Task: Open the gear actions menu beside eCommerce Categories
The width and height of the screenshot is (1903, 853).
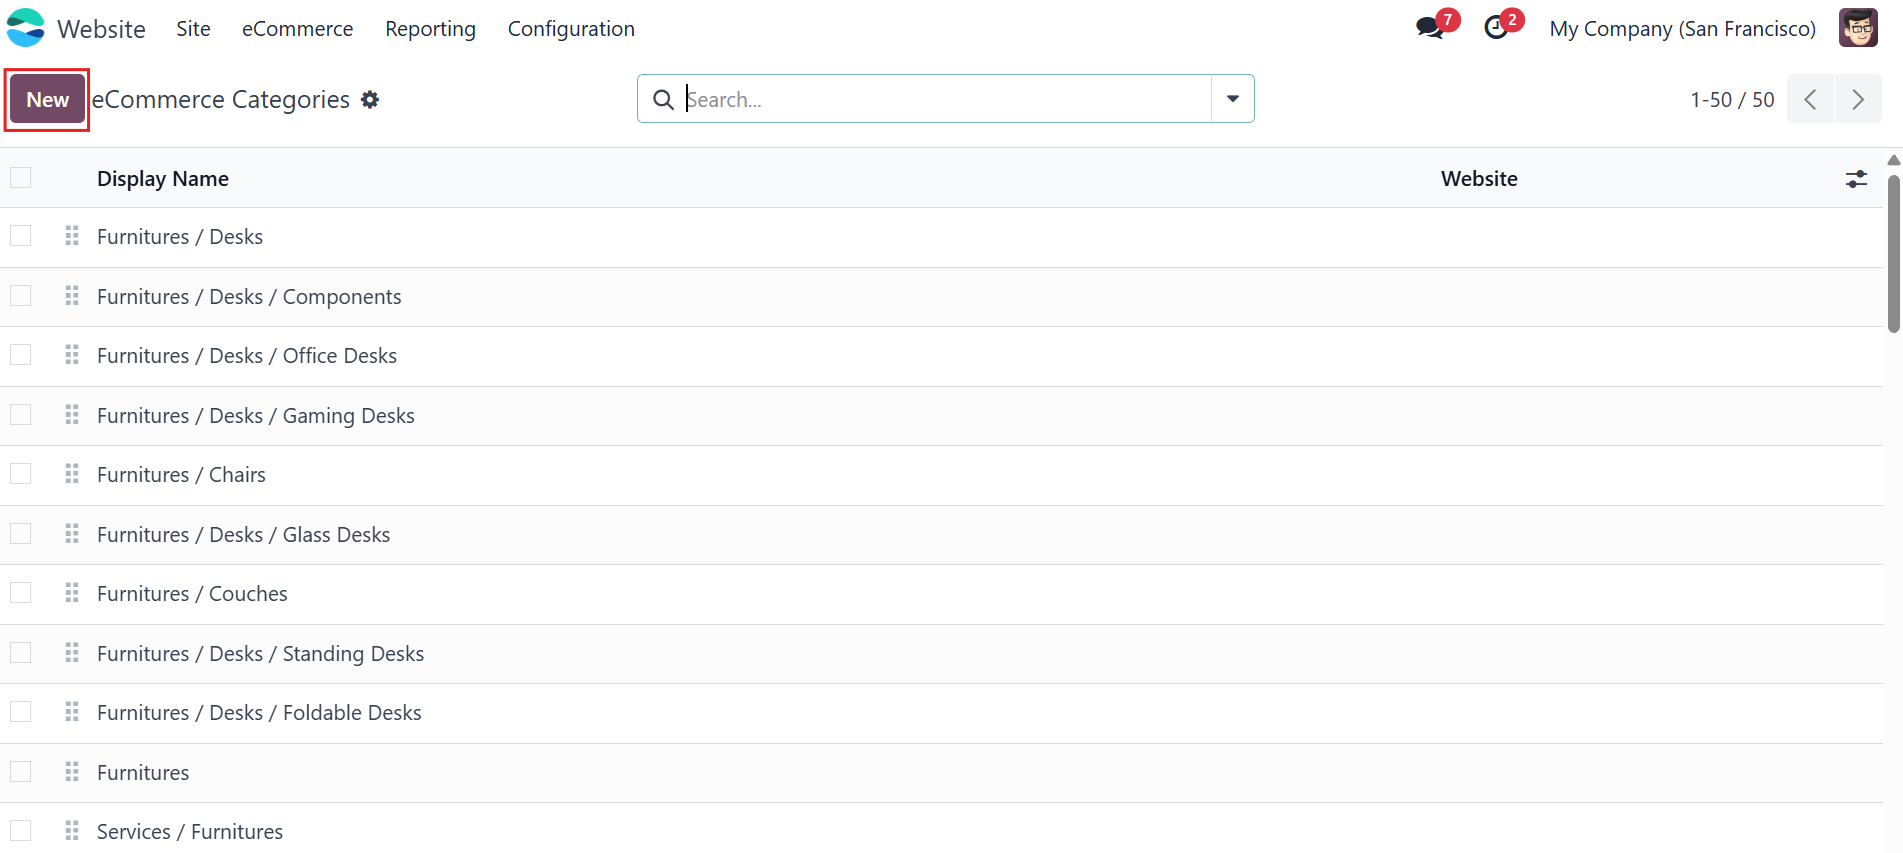Action: [370, 100]
